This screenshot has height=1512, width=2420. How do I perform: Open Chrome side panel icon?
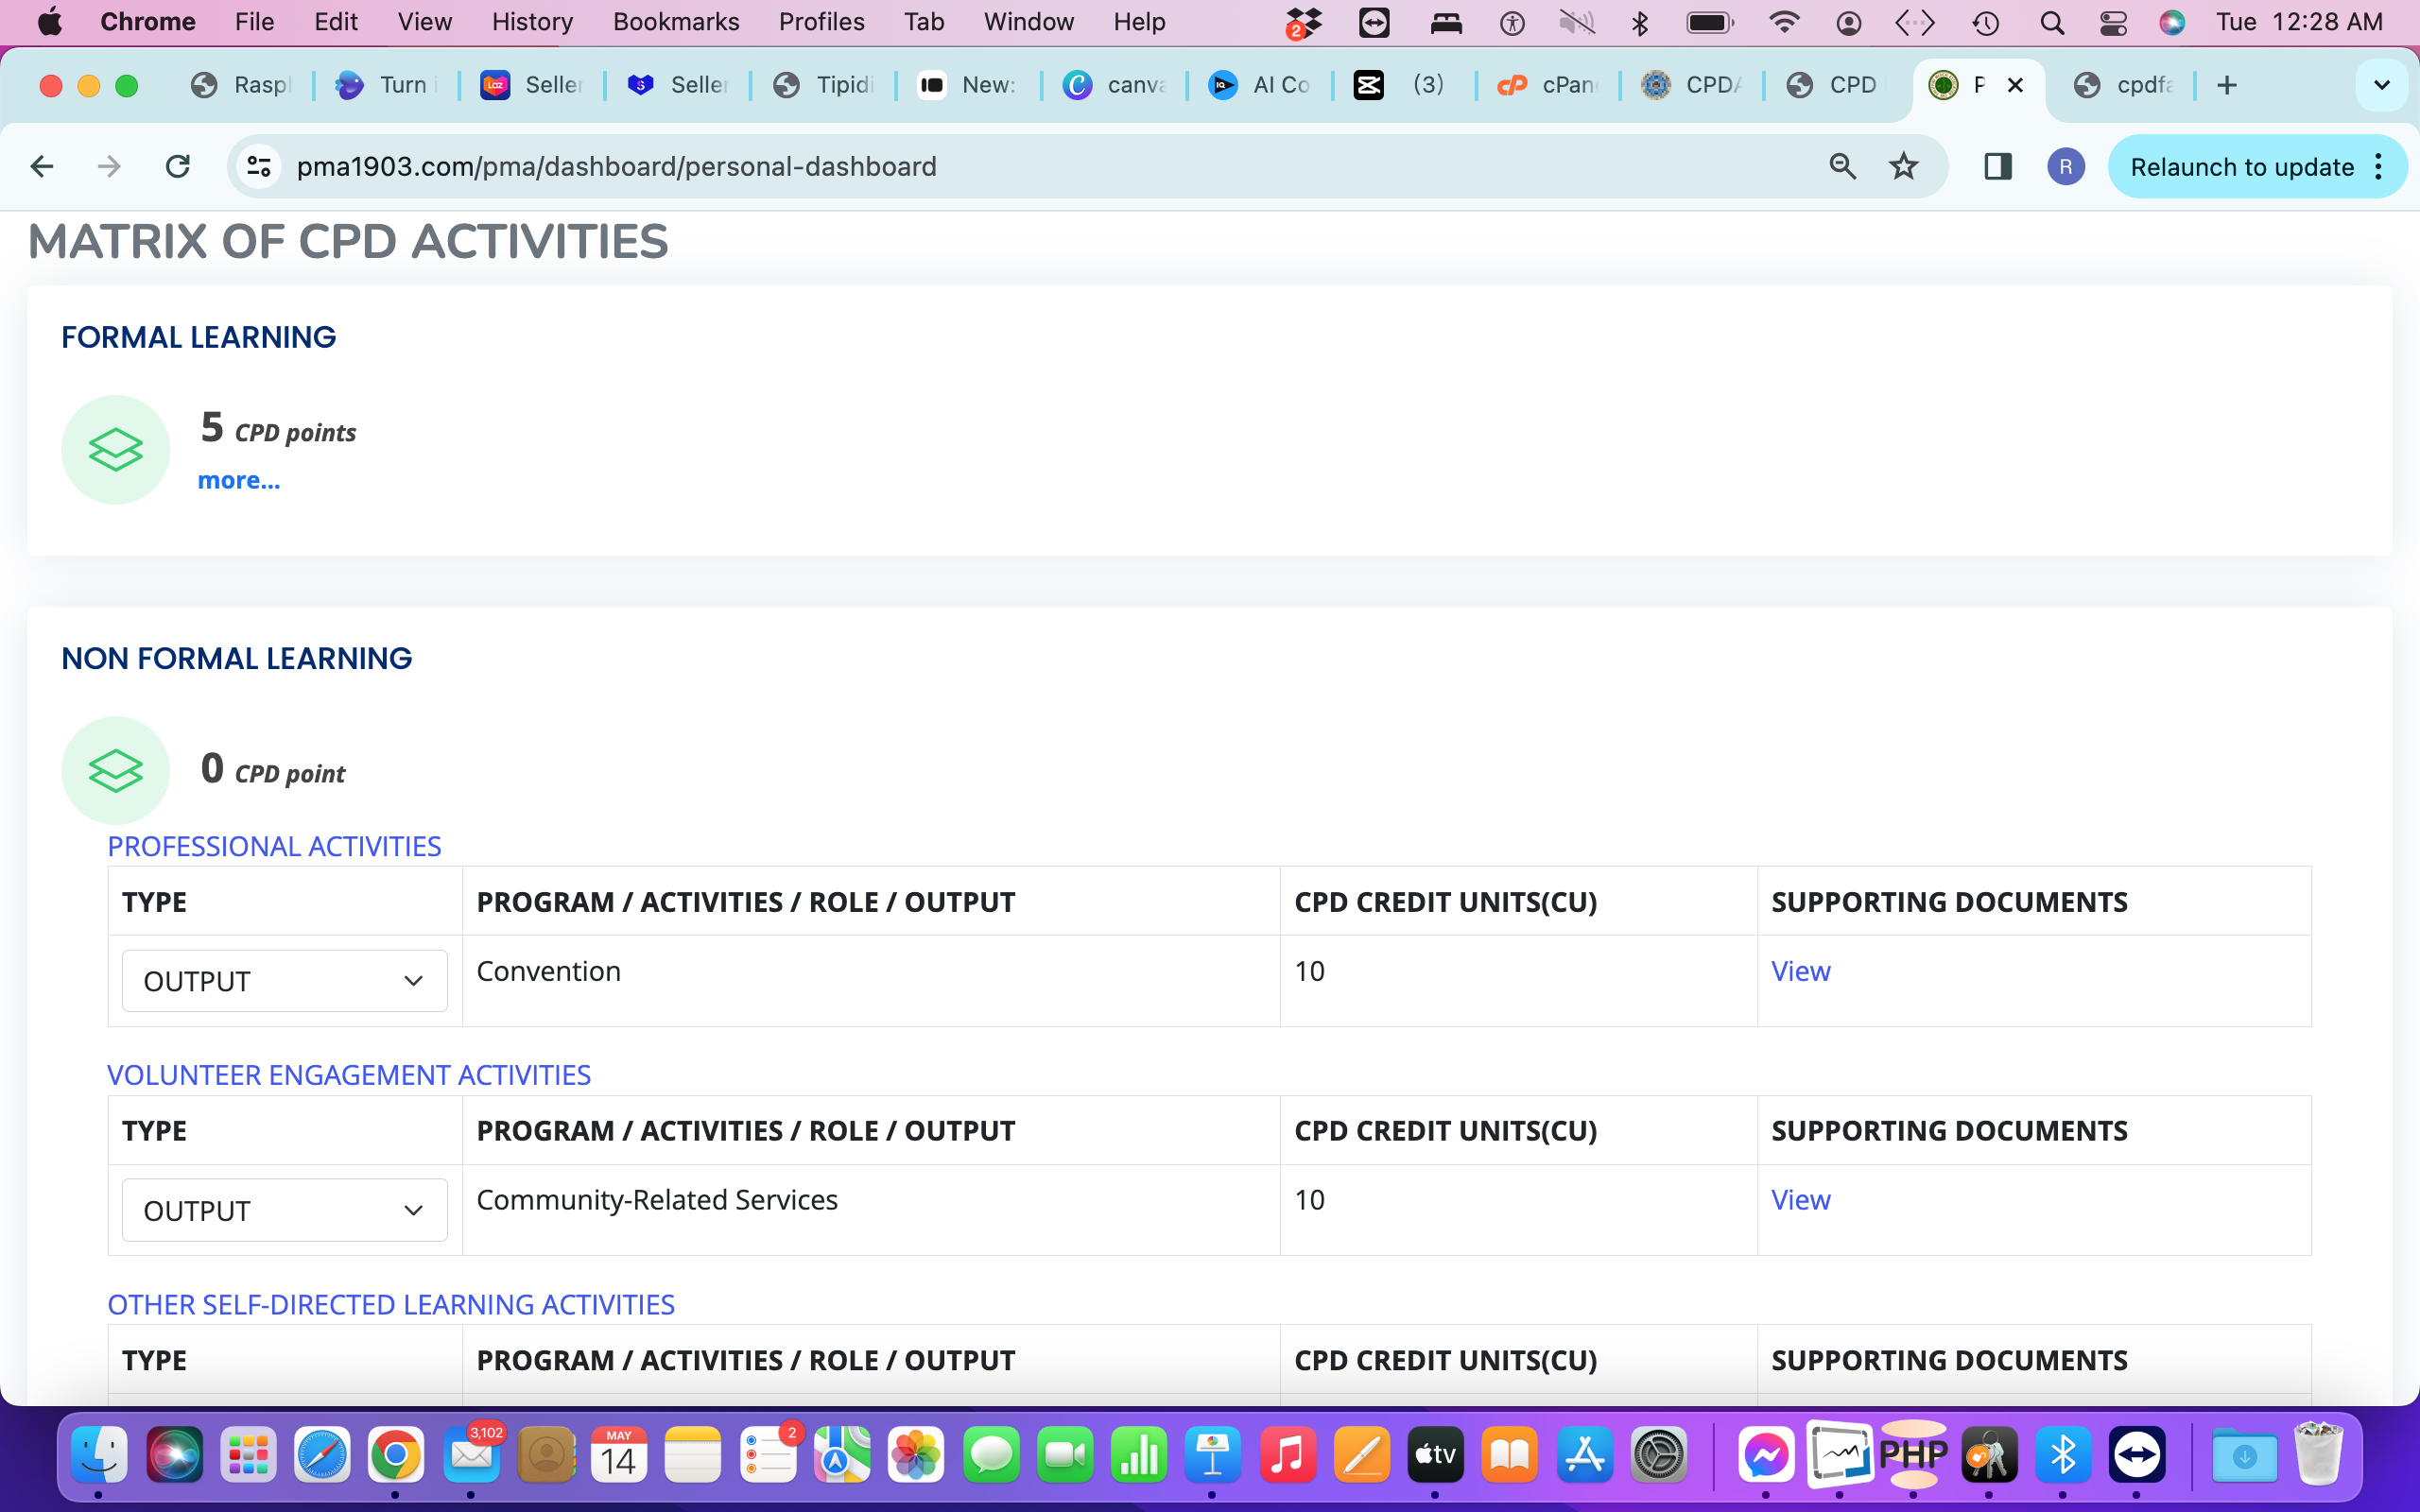pyautogui.click(x=1997, y=166)
